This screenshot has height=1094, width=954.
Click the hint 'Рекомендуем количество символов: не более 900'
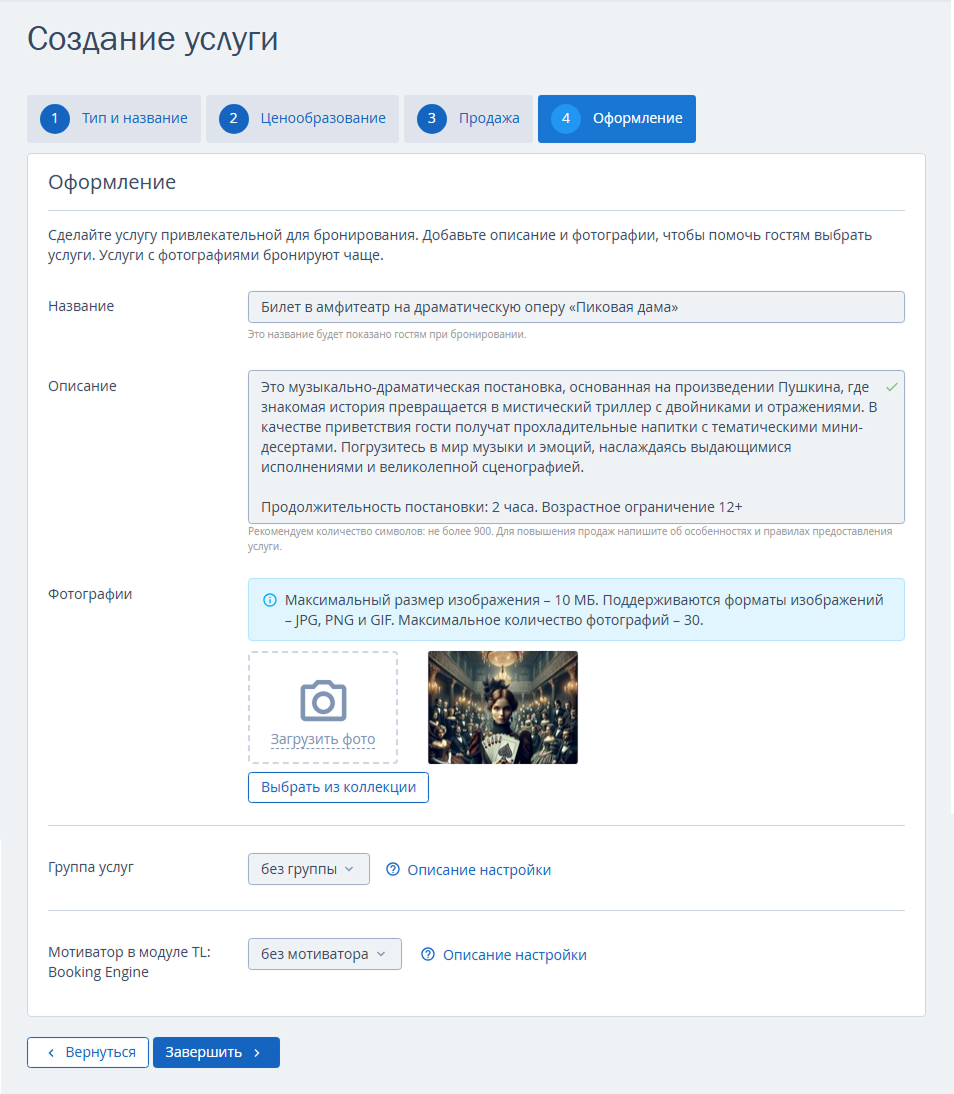tap(570, 539)
